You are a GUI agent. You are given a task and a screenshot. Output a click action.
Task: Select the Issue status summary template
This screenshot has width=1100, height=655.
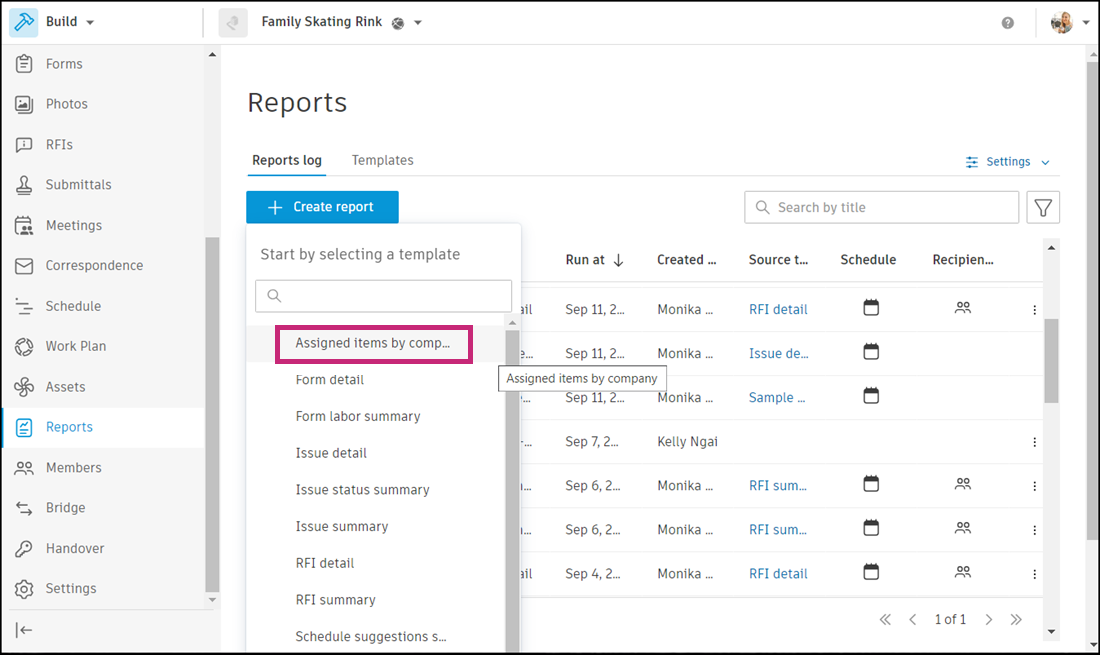coord(362,490)
